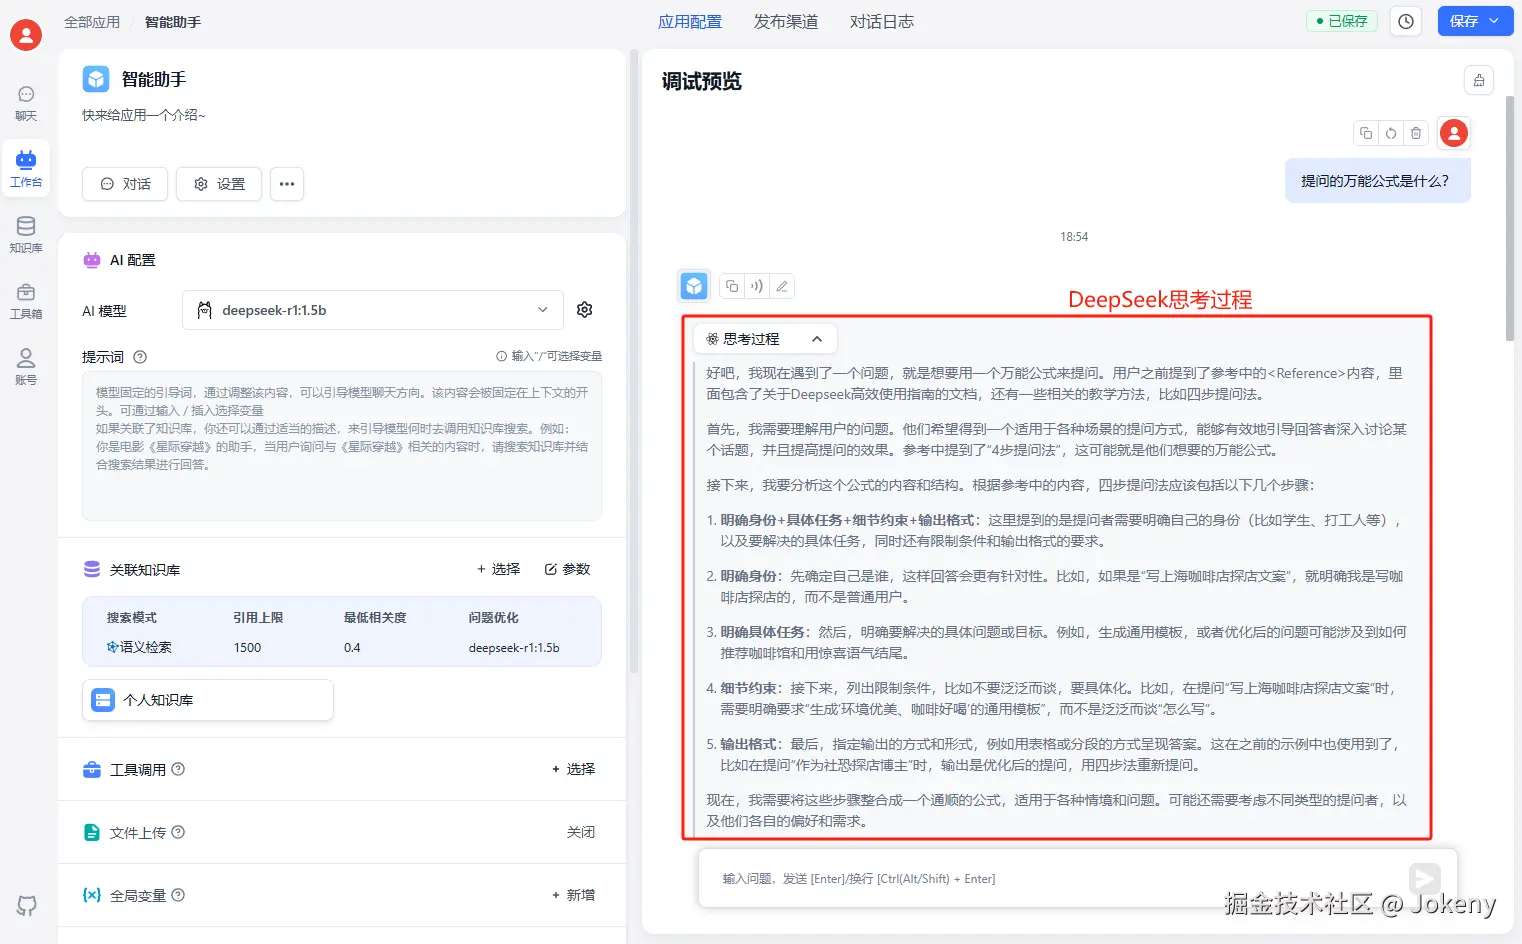
Task: Open the 账号 account sidebar icon
Action: (26, 366)
